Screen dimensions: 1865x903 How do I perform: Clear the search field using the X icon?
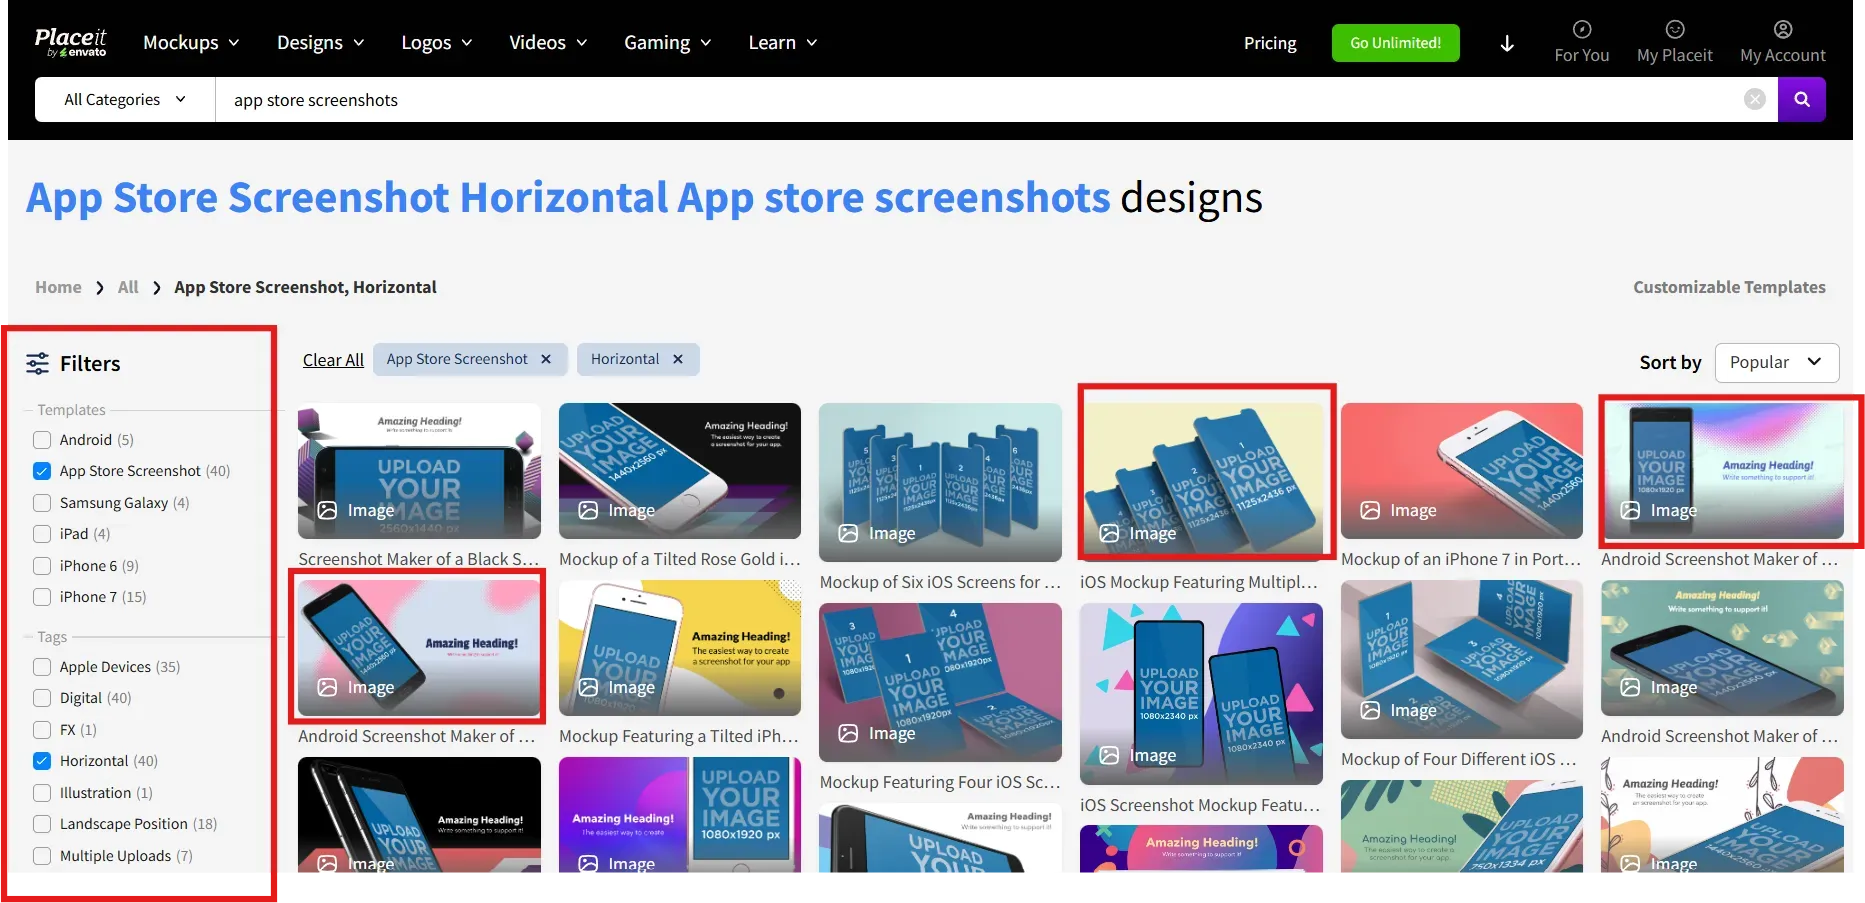pos(1755,99)
